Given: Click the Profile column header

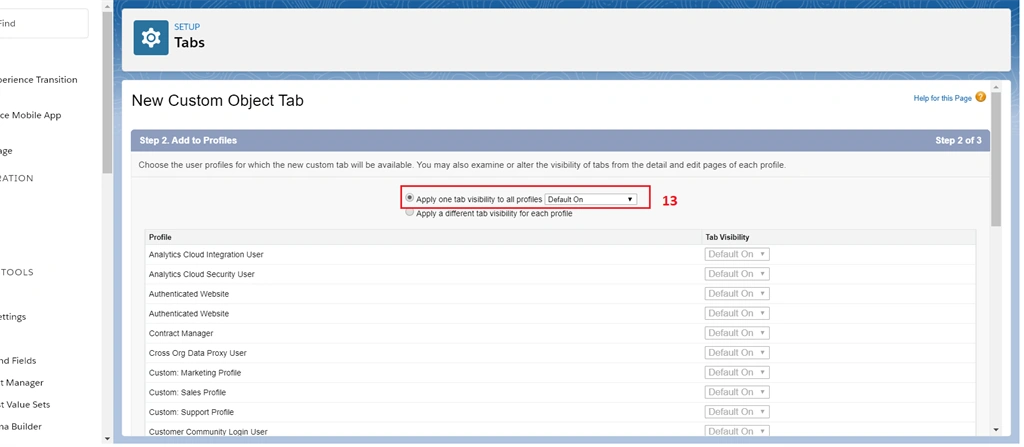Looking at the screenshot, I should pyautogui.click(x=160, y=237).
